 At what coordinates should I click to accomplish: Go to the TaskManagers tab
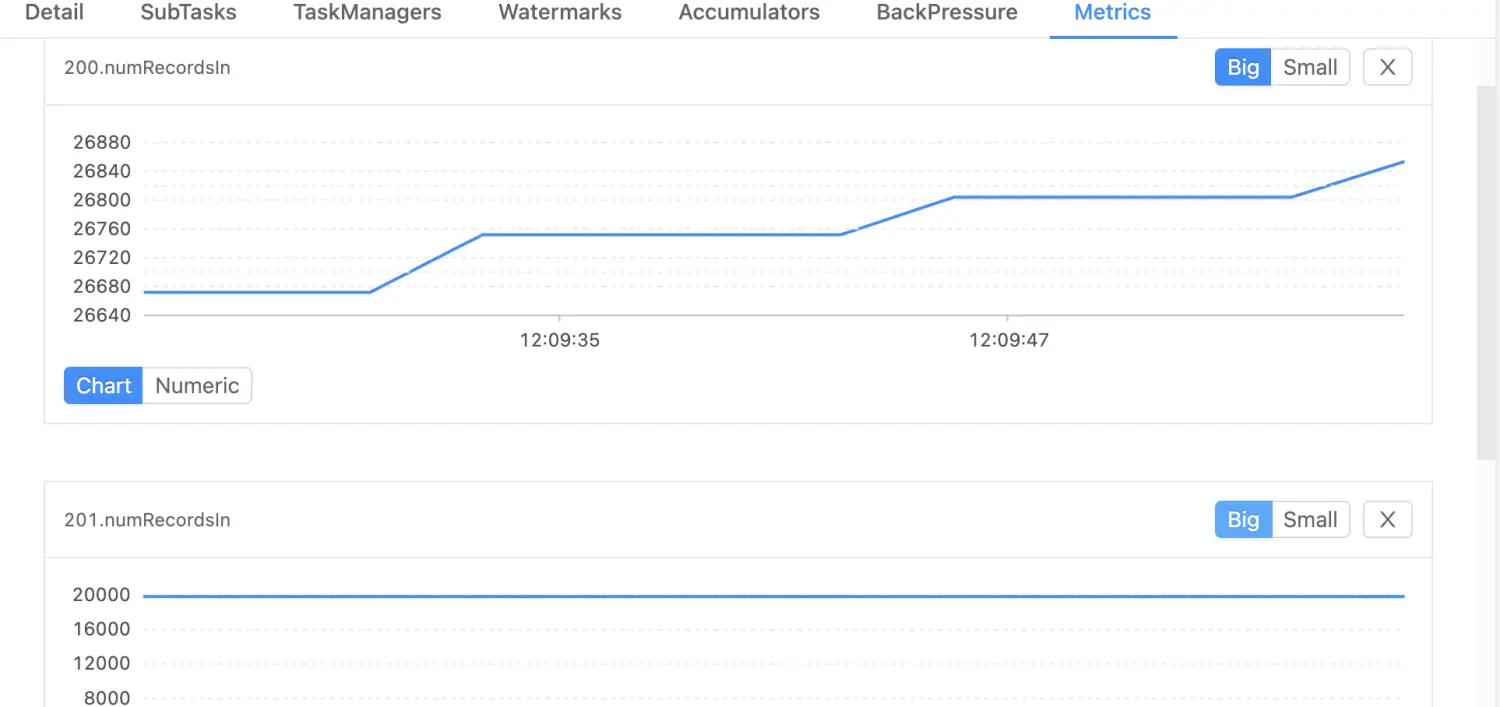point(367,13)
